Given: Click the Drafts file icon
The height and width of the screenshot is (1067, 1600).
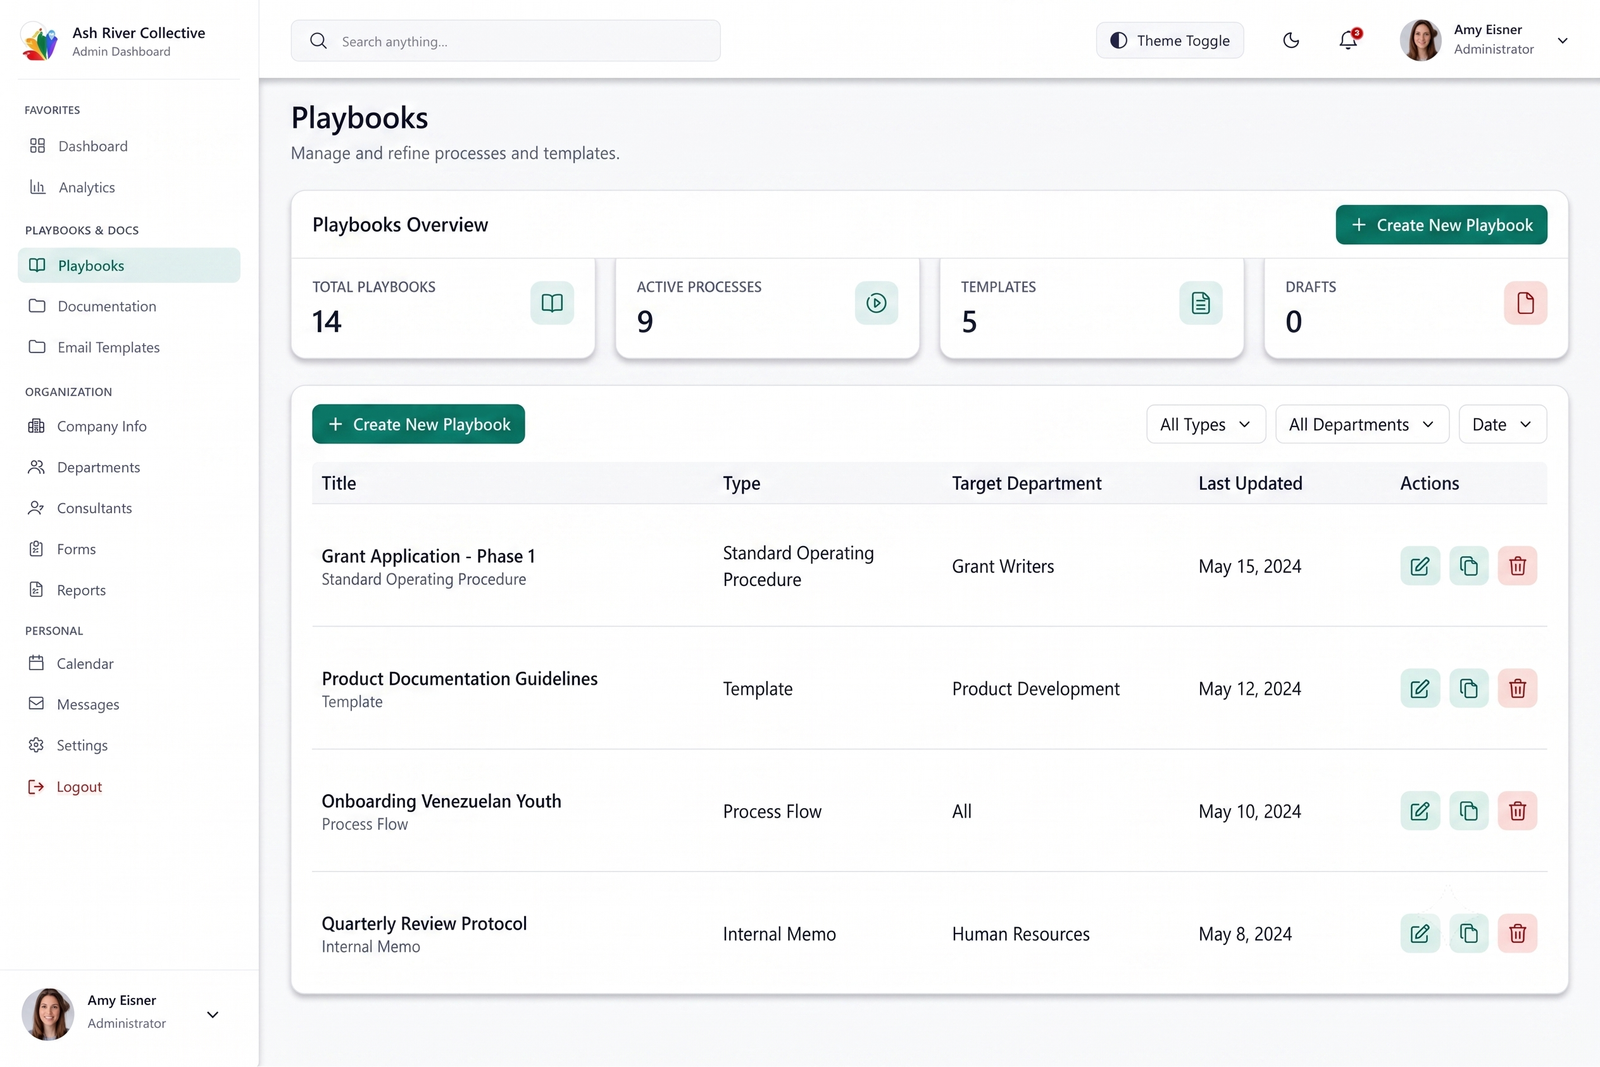Looking at the screenshot, I should 1525,303.
